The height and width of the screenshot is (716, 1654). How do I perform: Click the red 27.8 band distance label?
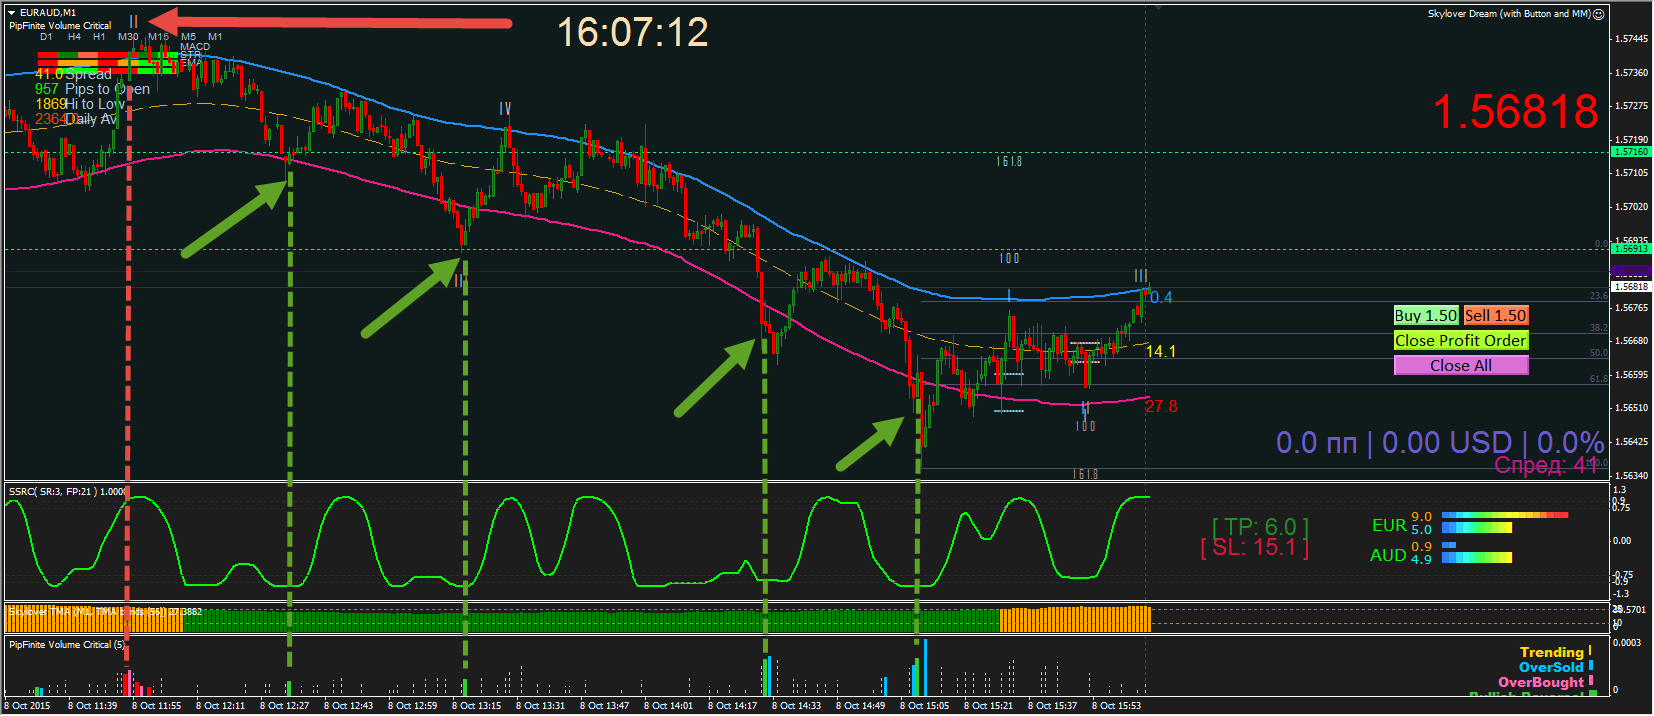[x=1161, y=406]
